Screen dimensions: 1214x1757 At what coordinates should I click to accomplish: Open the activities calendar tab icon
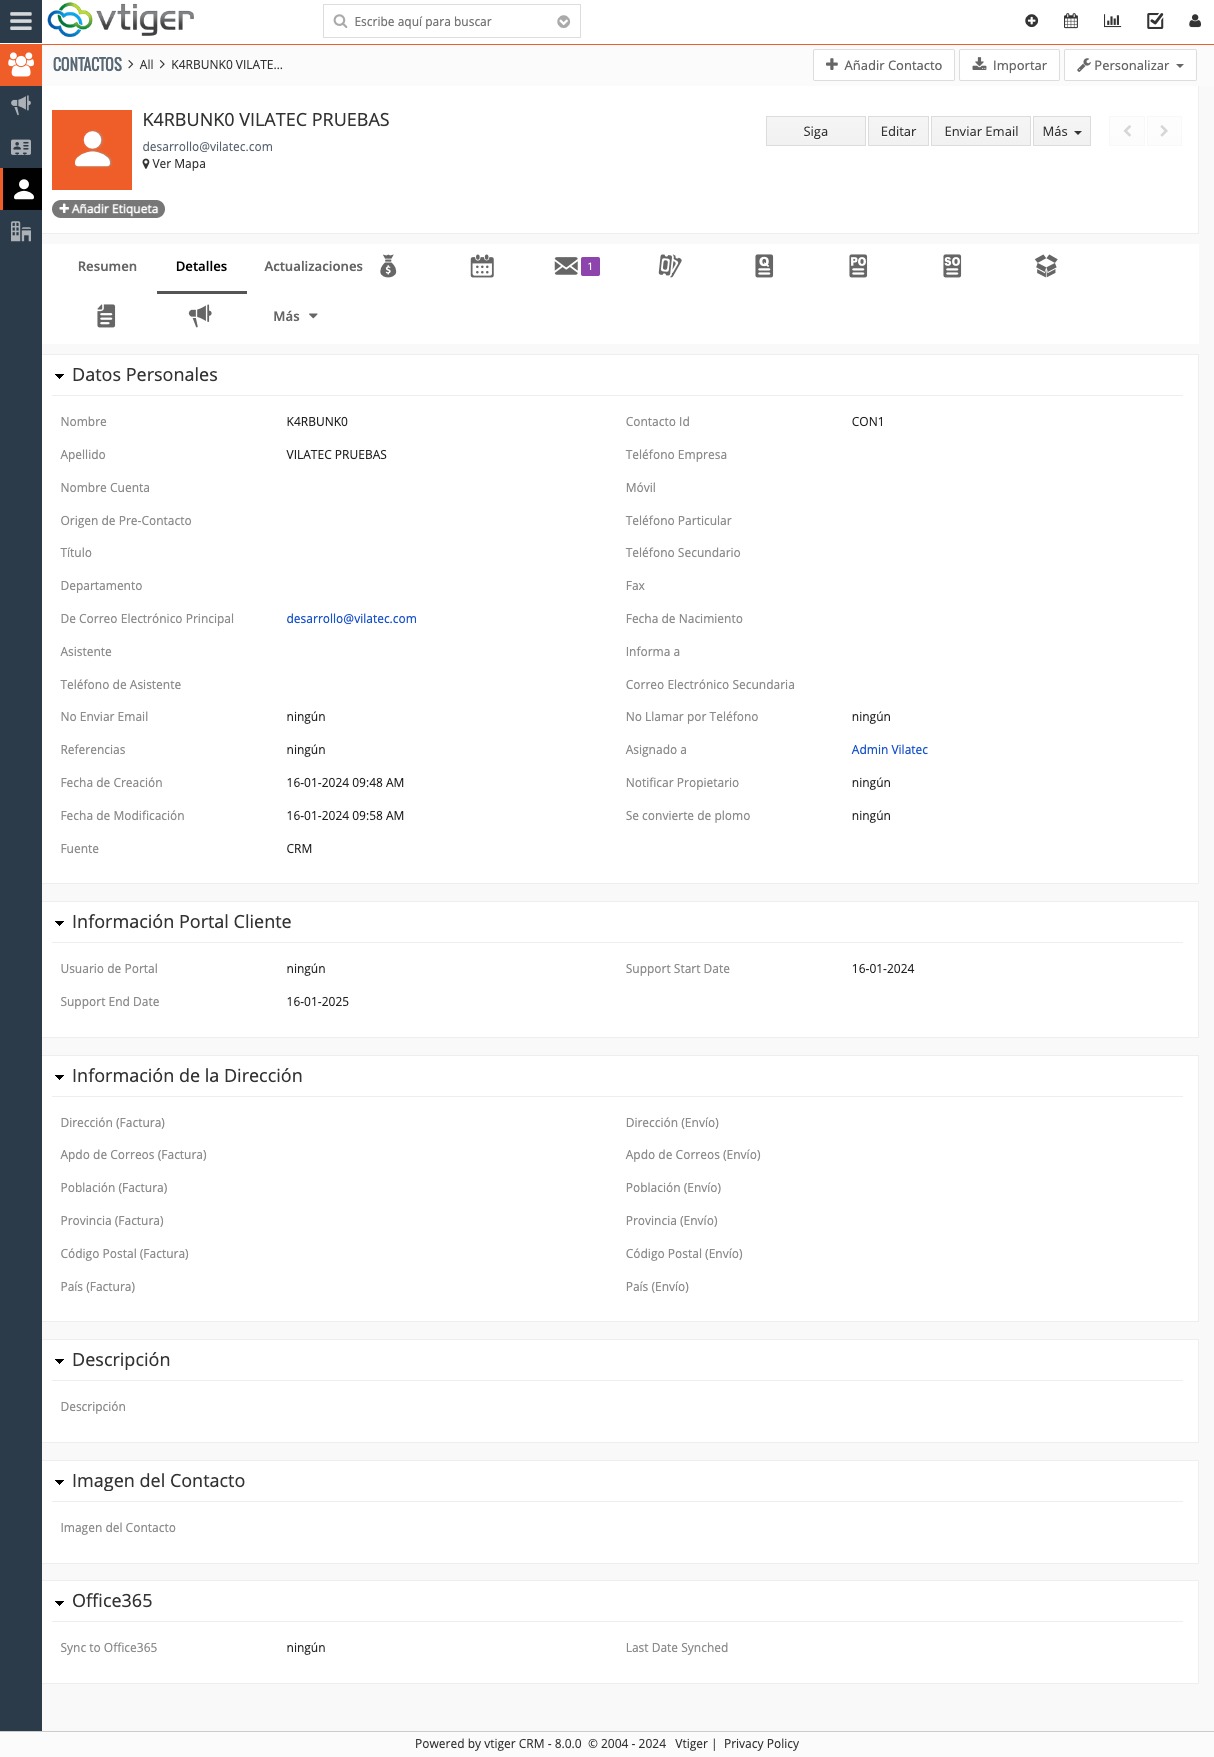[x=482, y=266]
